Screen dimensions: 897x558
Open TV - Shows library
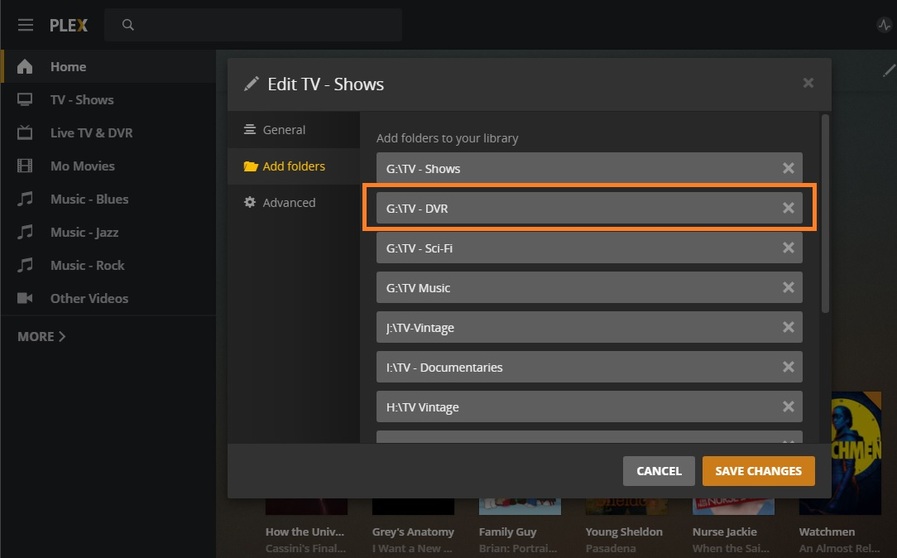[x=109, y=100]
